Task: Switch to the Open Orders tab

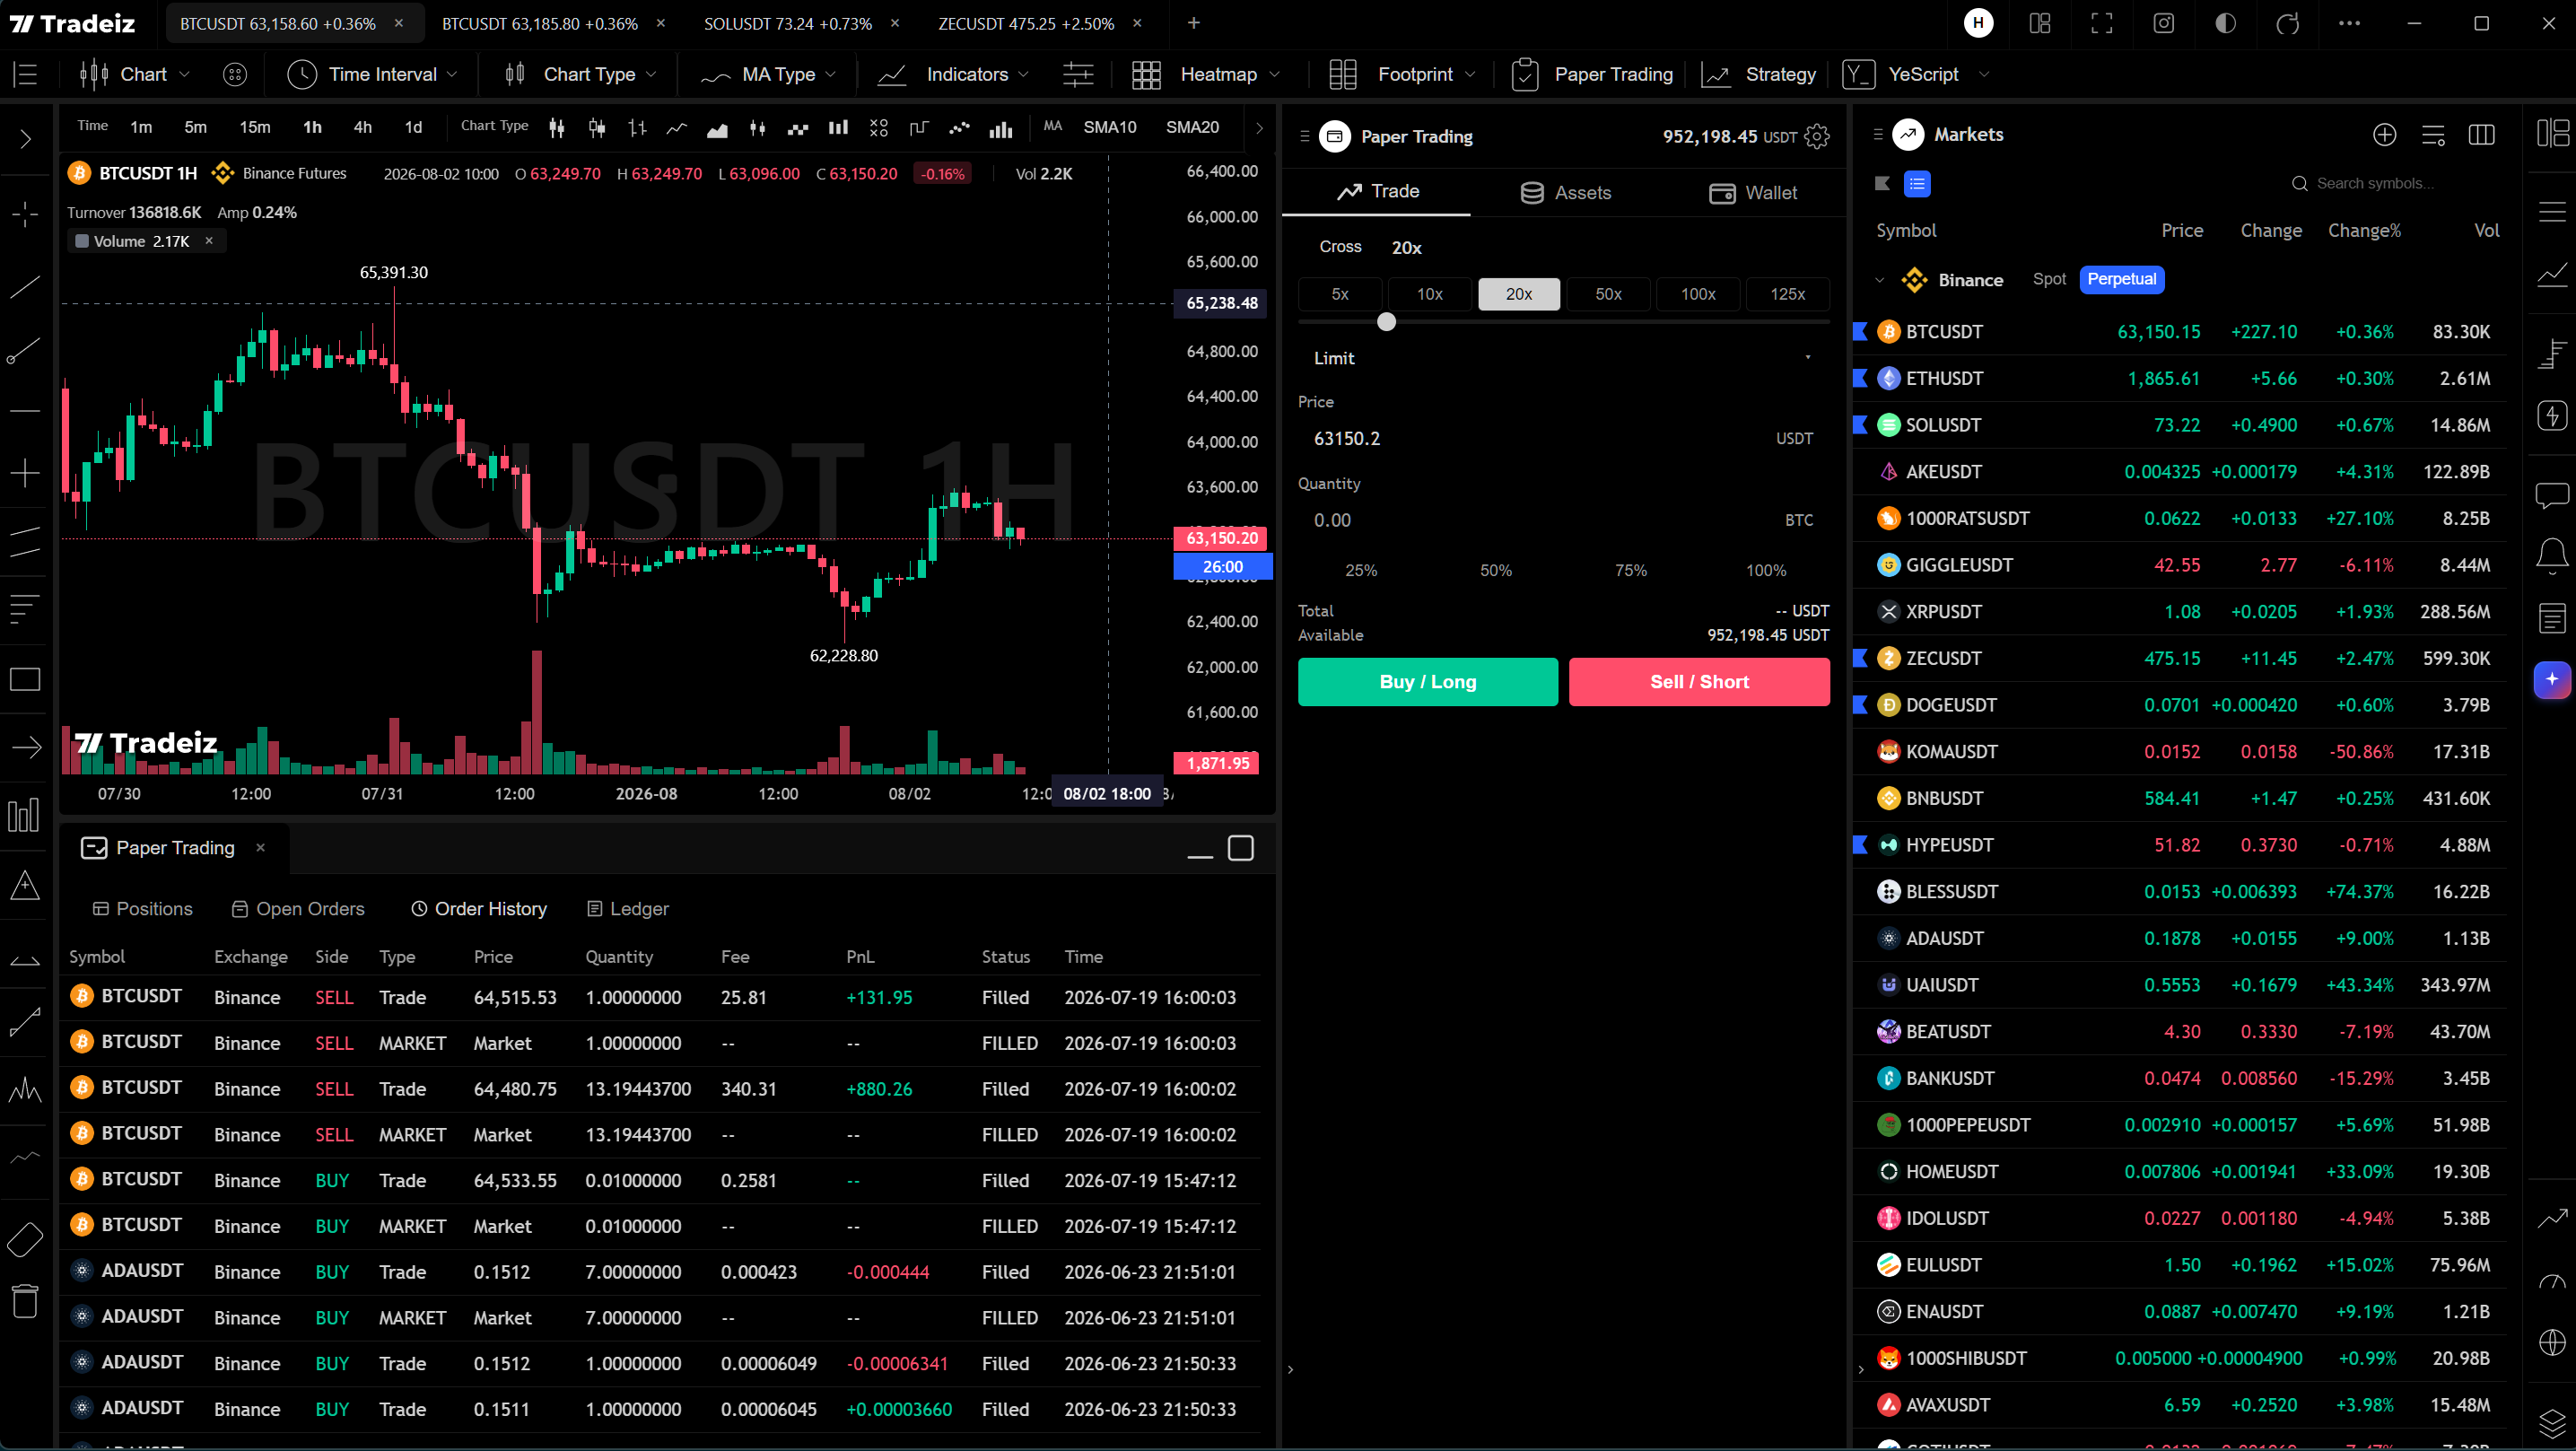Action: (298, 909)
